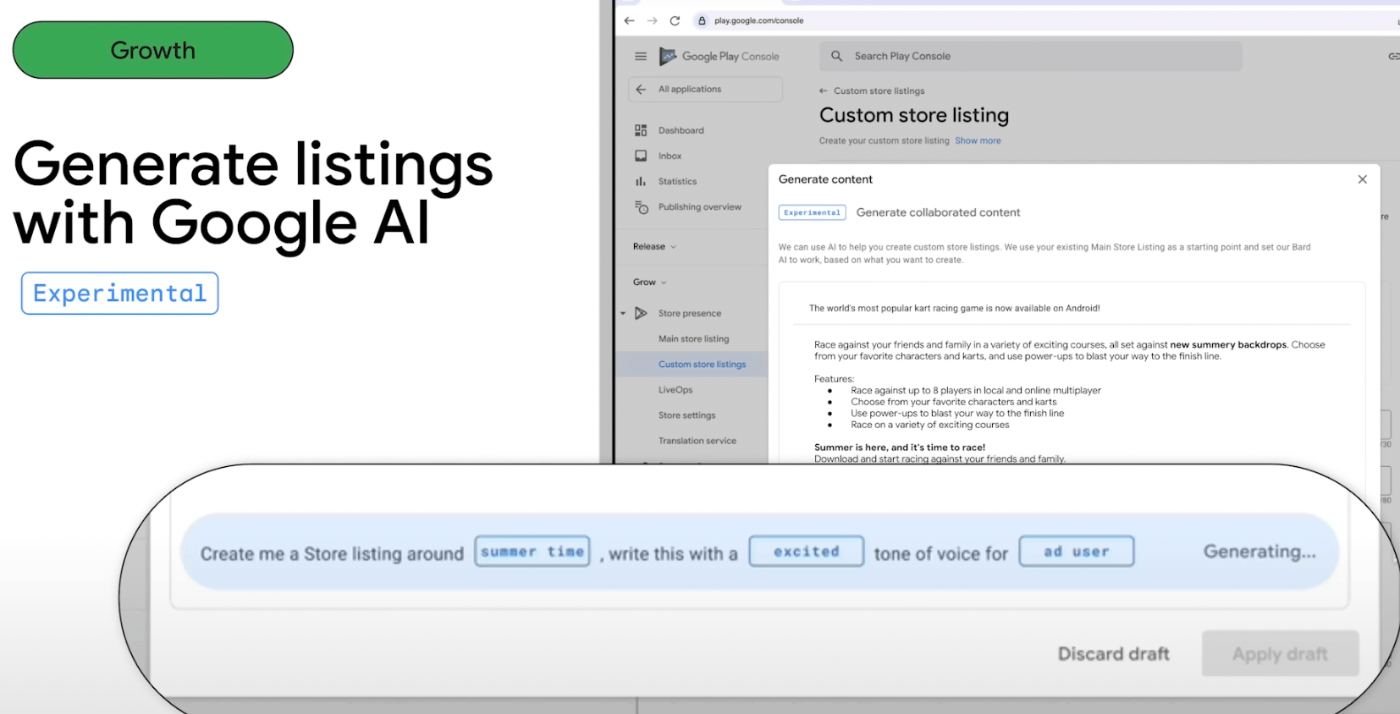Screen dimensions: 1400x714
Task: Click the Store presence play icon
Action: (x=641, y=313)
